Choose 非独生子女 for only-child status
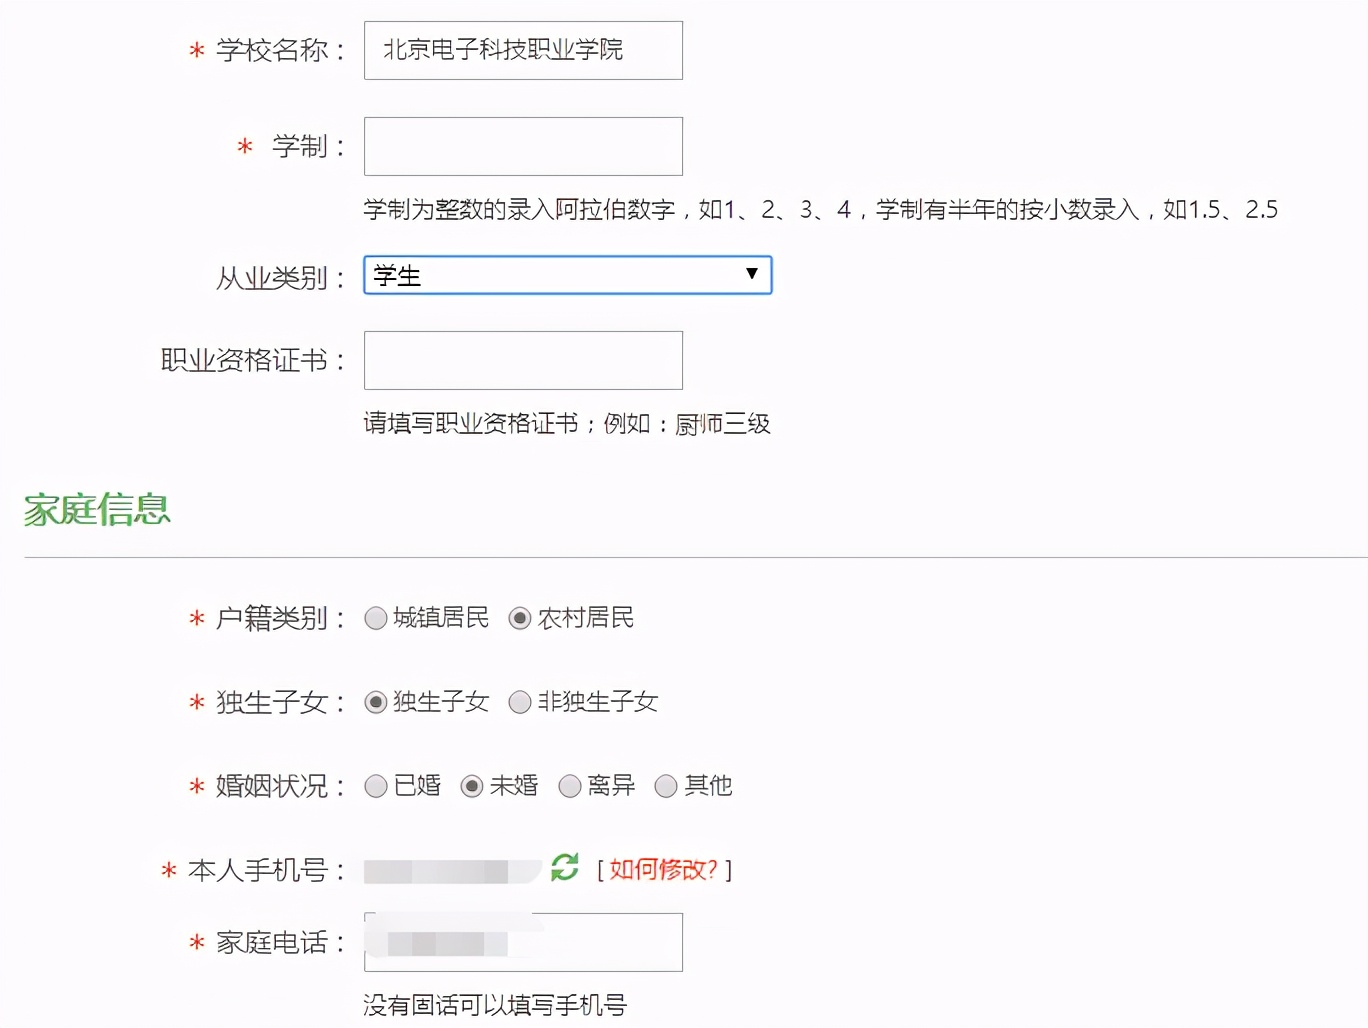Viewport: 1368px width, 1028px height. 520,702
